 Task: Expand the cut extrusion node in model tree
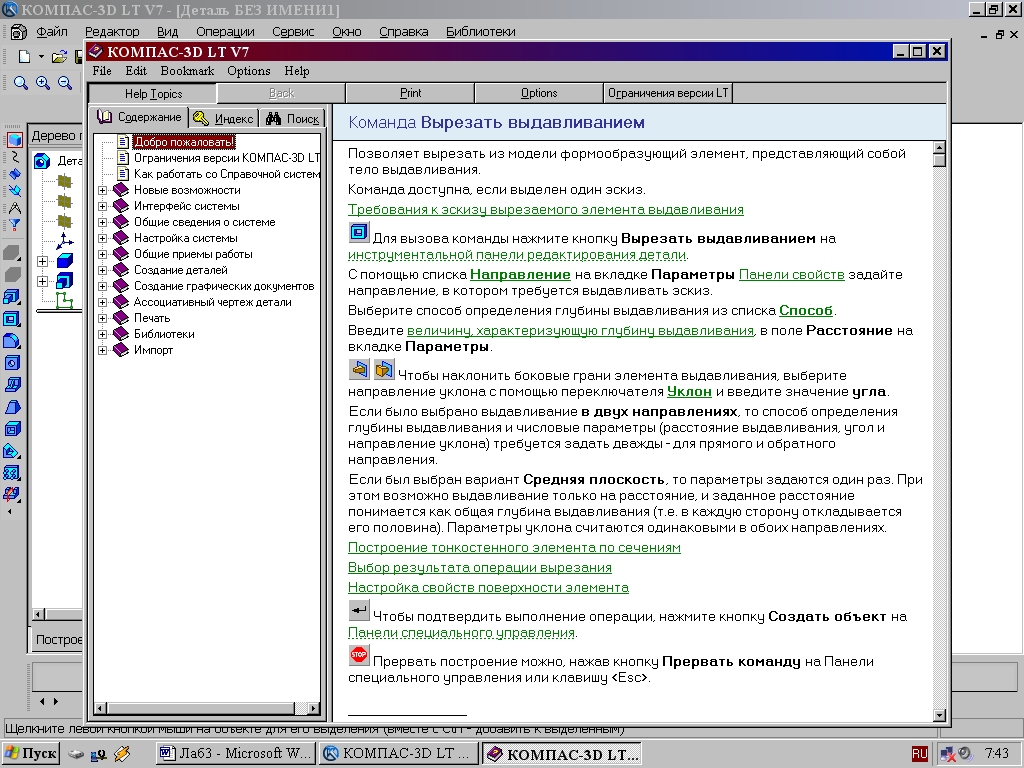(42, 281)
